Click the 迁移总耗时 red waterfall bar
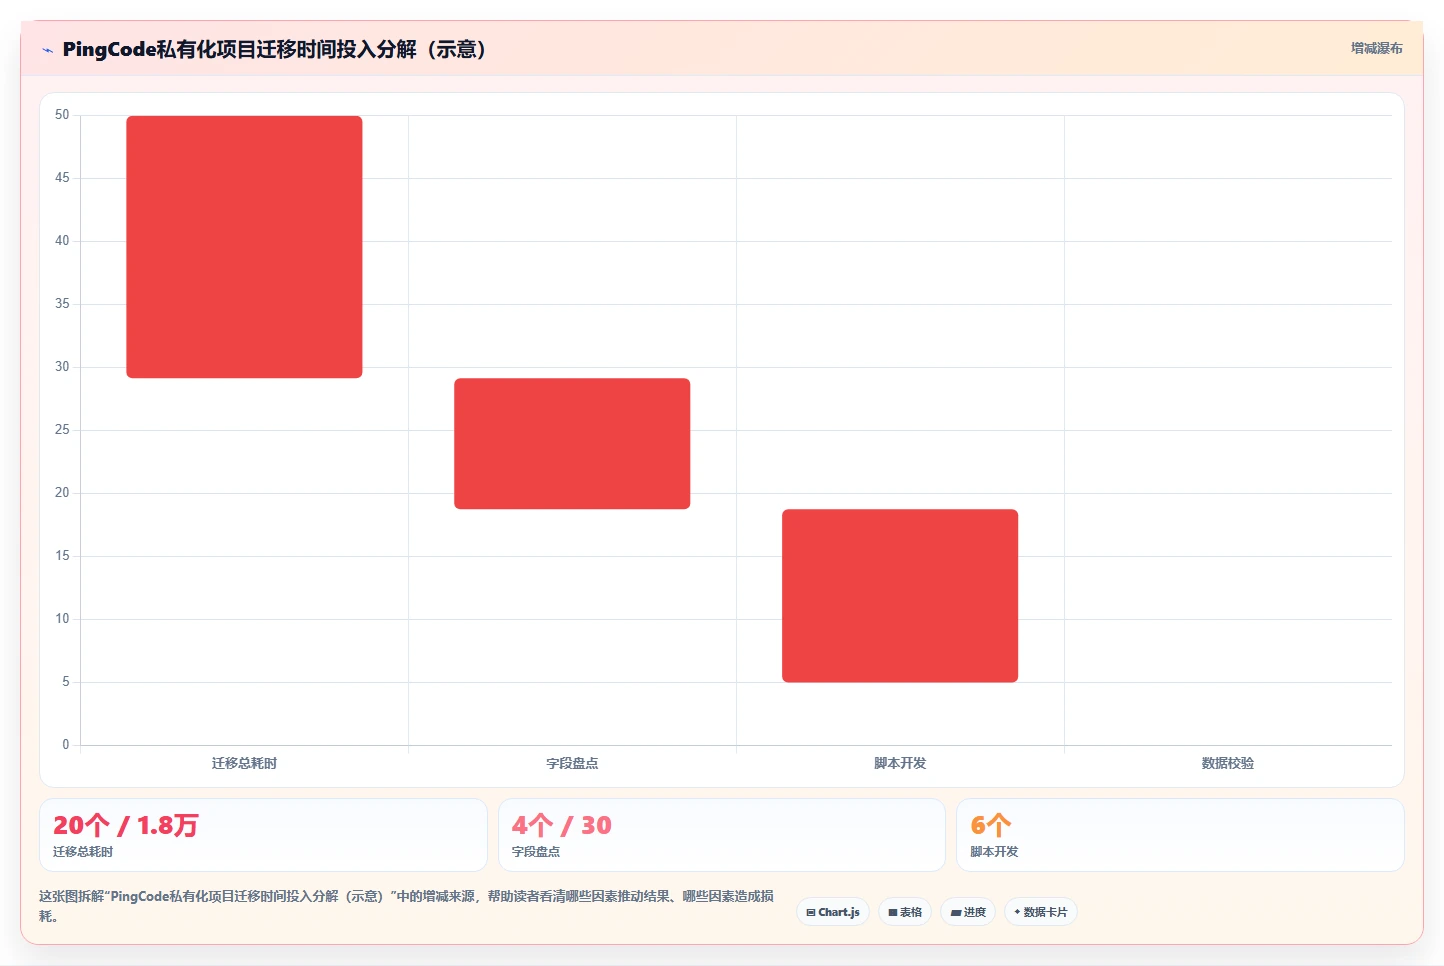 coord(244,247)
